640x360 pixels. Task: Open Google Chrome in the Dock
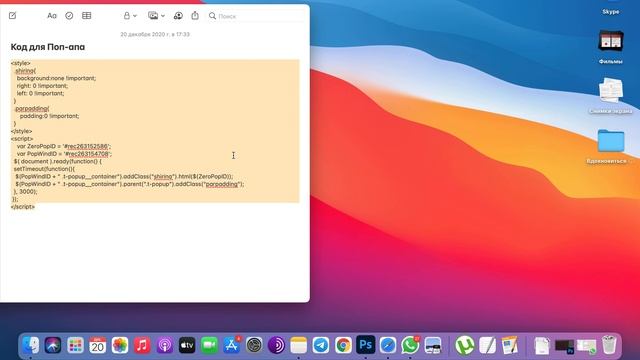[343, 345]
